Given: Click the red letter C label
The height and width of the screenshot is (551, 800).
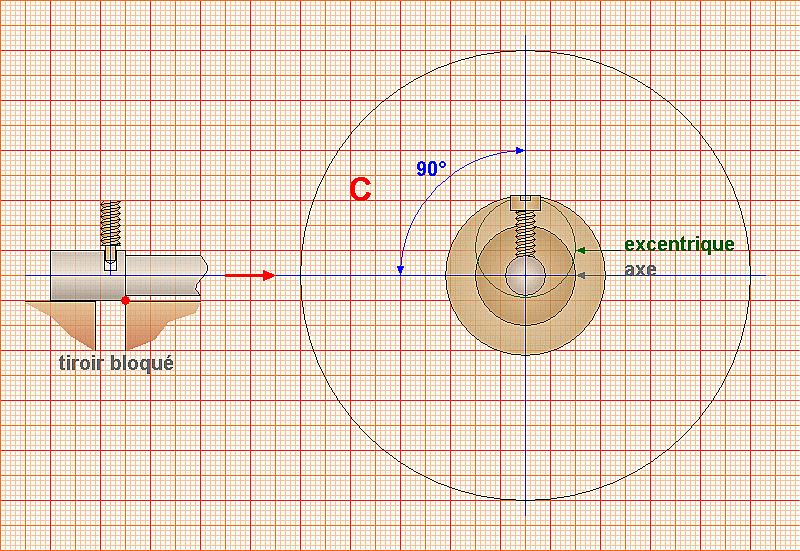Looking at the screenshot, I should [361, 188].
